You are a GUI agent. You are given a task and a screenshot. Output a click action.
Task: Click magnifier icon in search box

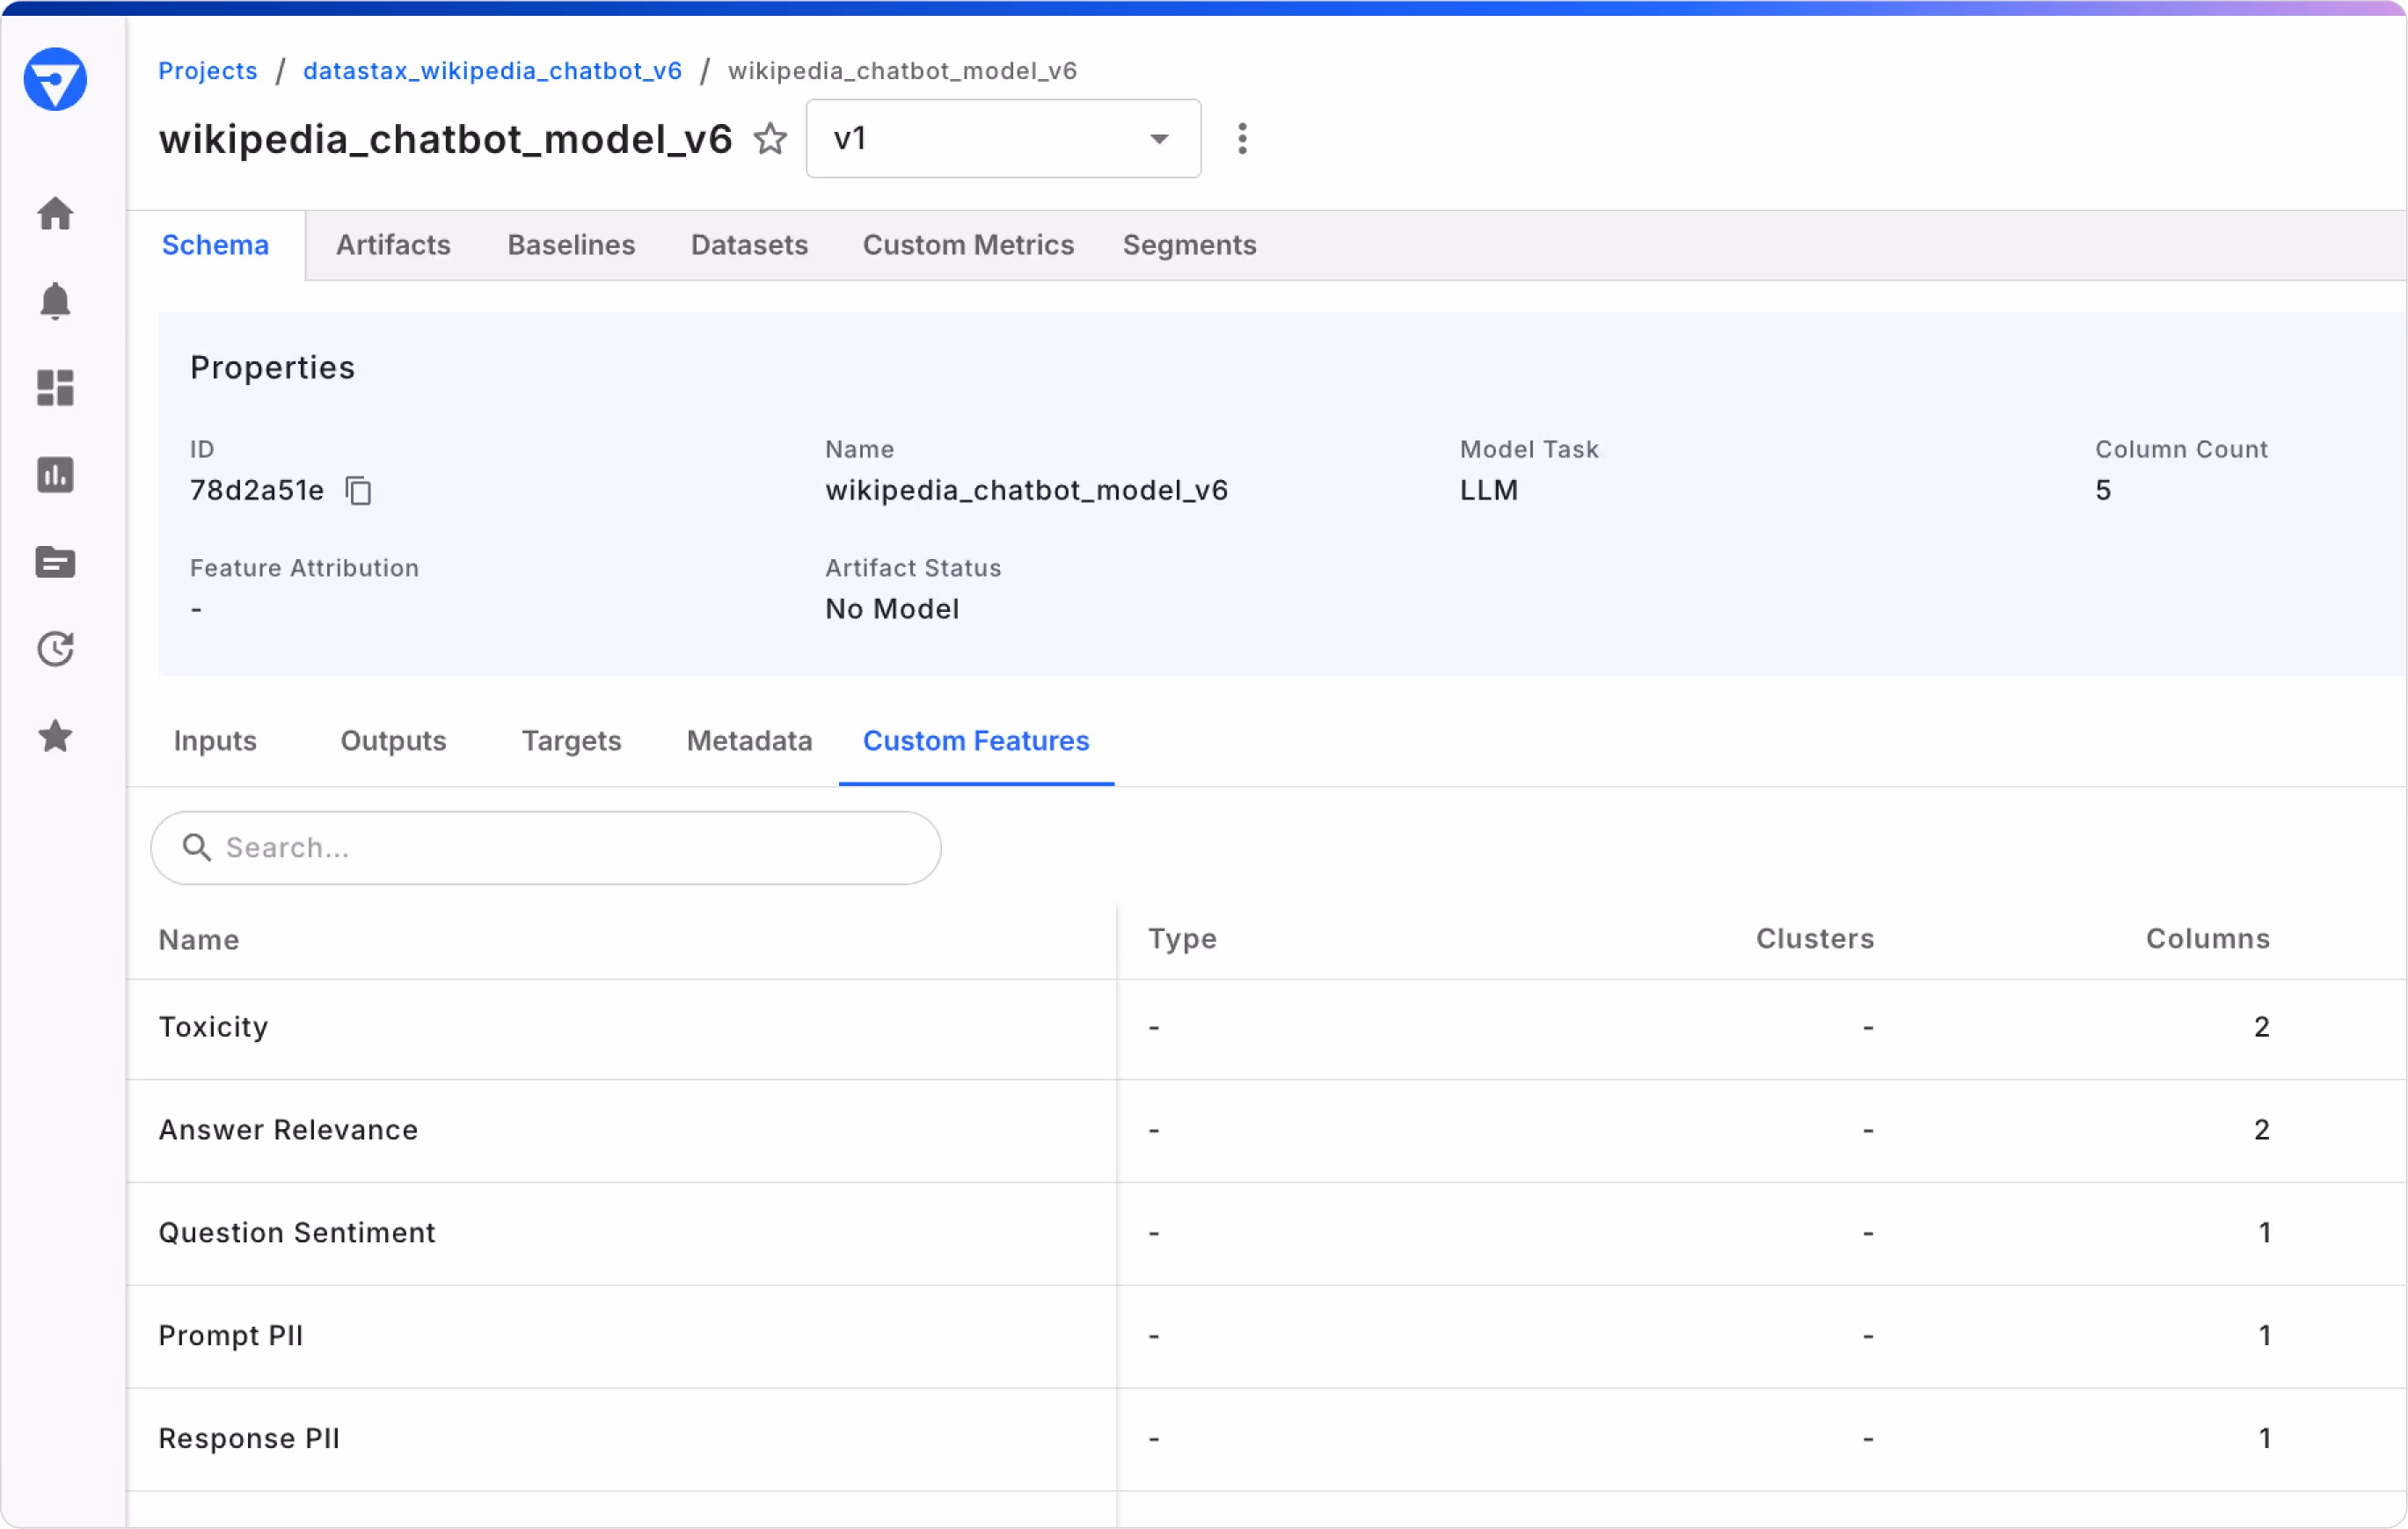(196, 848)
